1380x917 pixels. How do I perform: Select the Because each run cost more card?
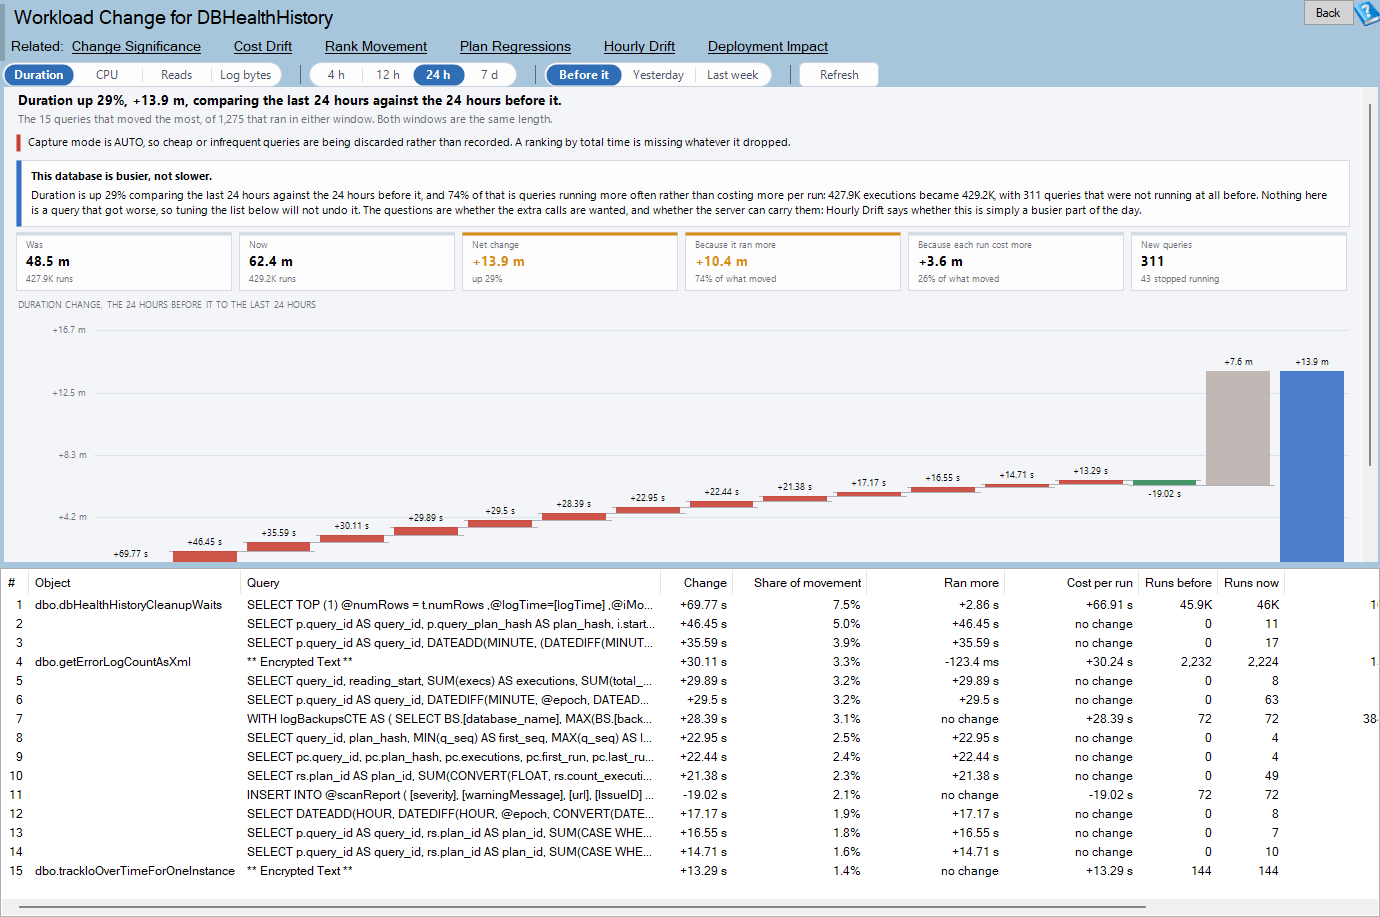(1016, 262)
